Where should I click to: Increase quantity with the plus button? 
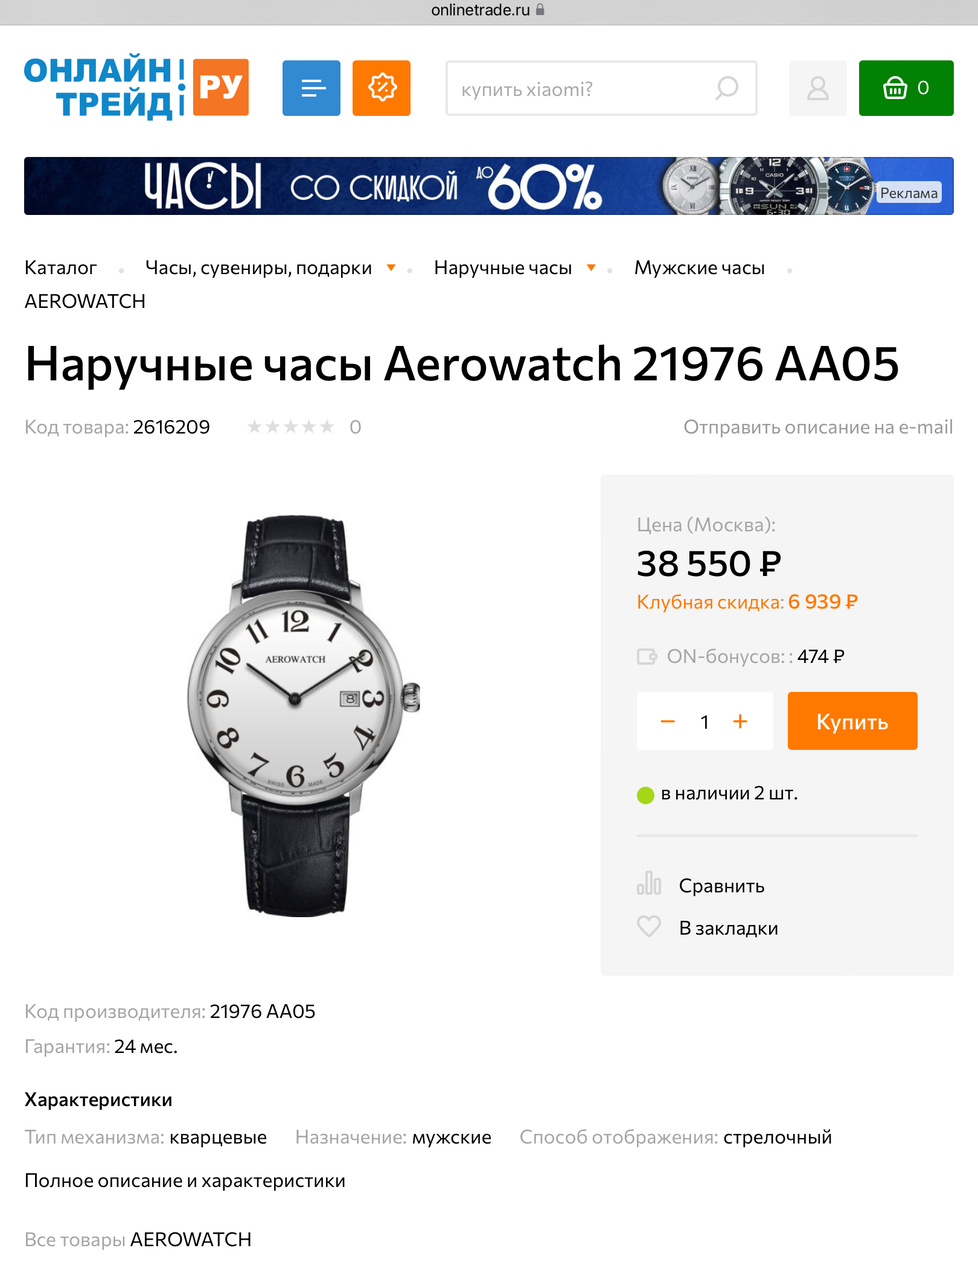tap(740, 721)
